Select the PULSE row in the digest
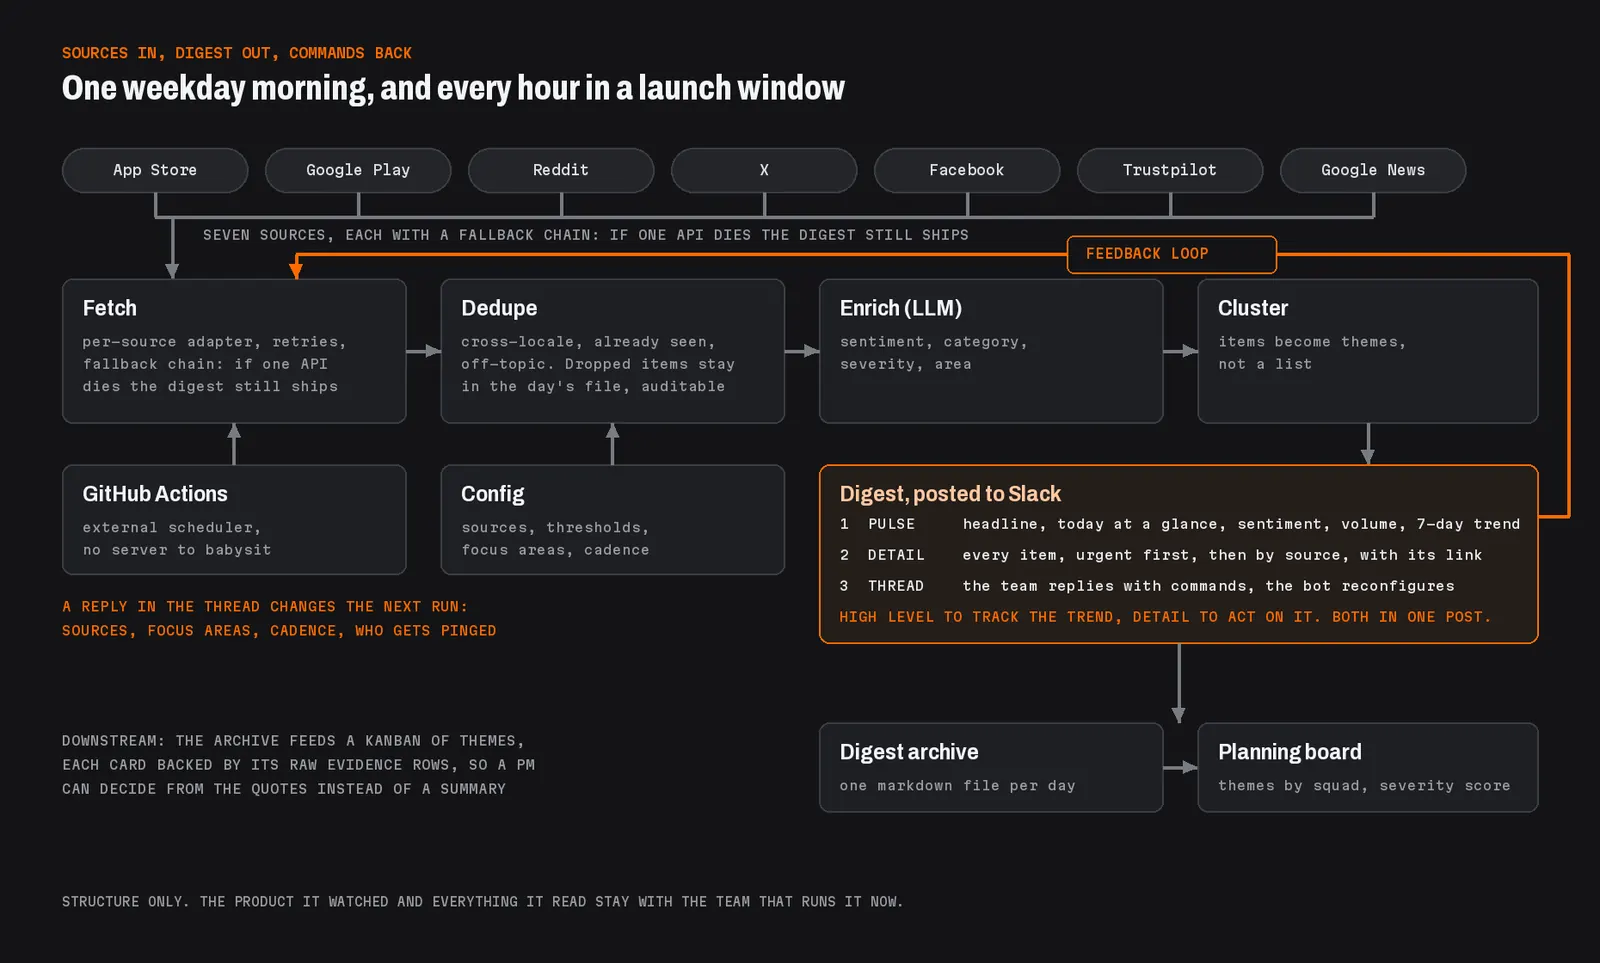 point(1180,524)
